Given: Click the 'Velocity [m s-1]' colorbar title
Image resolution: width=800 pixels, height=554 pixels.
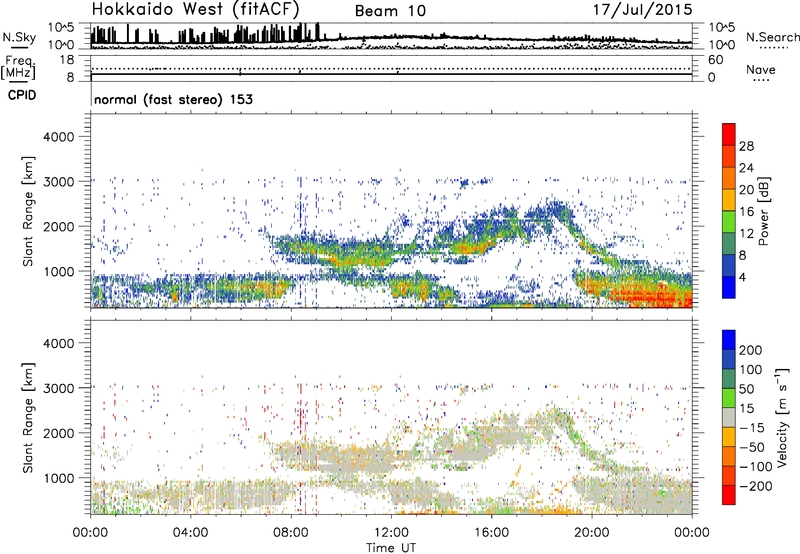Looking at the screenshot, I should tap(781, 417).
